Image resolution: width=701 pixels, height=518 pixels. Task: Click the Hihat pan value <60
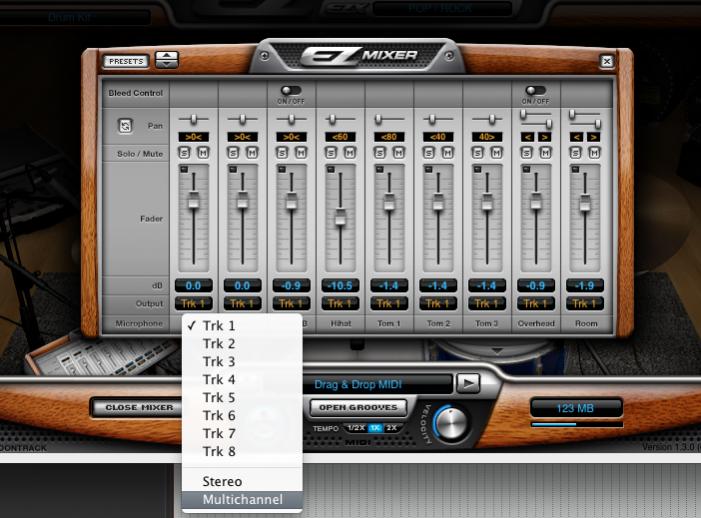click(340, 137)
